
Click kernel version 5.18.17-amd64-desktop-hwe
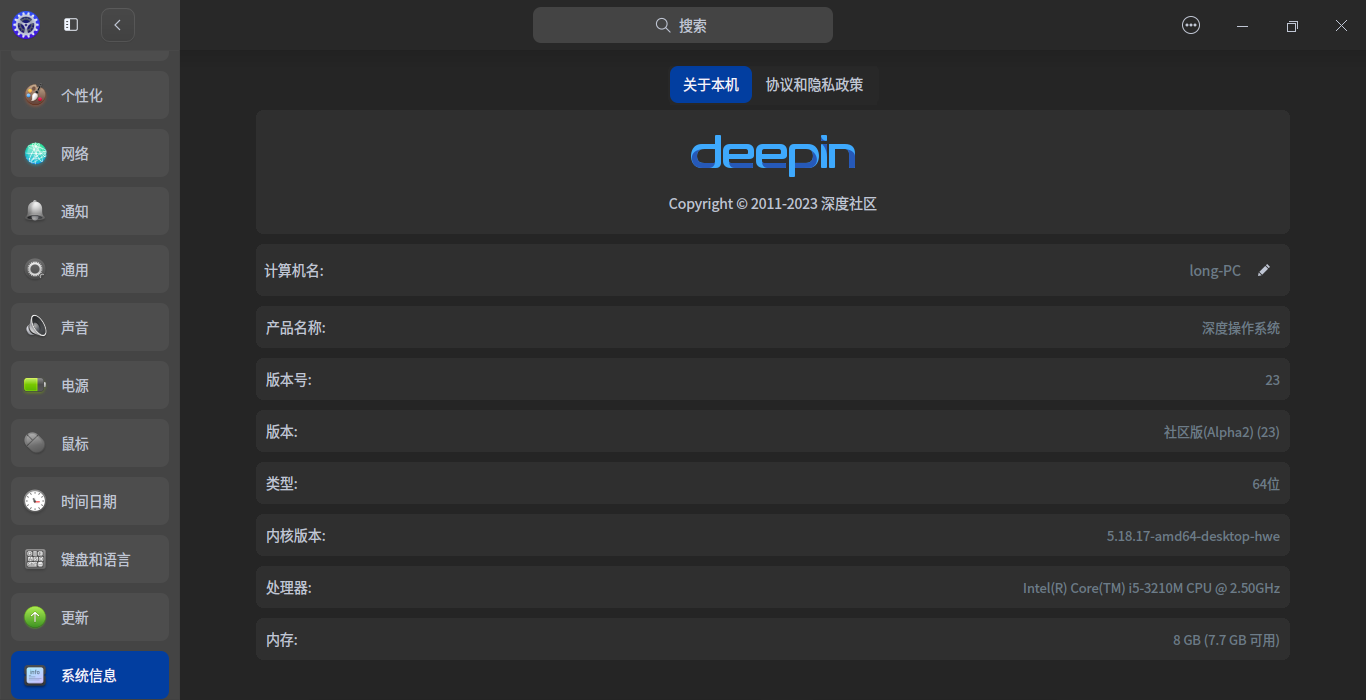pos(1193,536)
